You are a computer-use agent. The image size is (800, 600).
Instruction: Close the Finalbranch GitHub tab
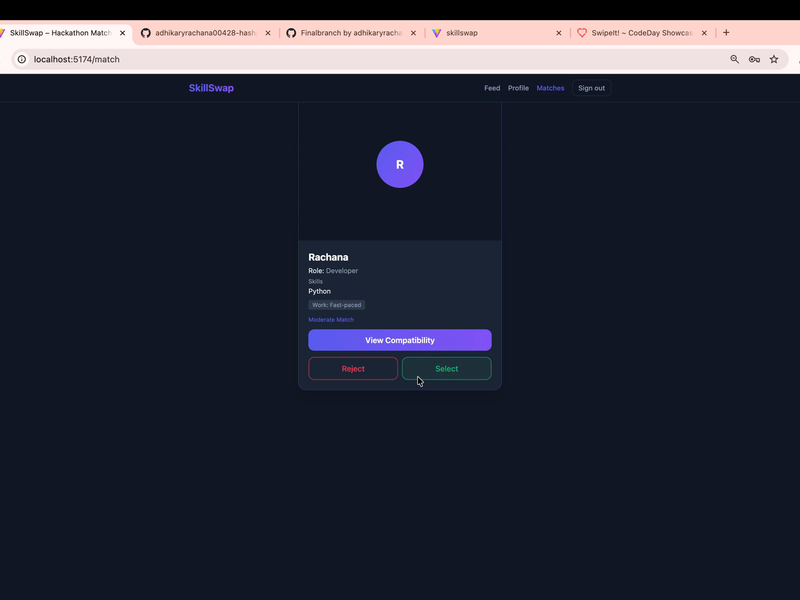[x=413, y=33]
